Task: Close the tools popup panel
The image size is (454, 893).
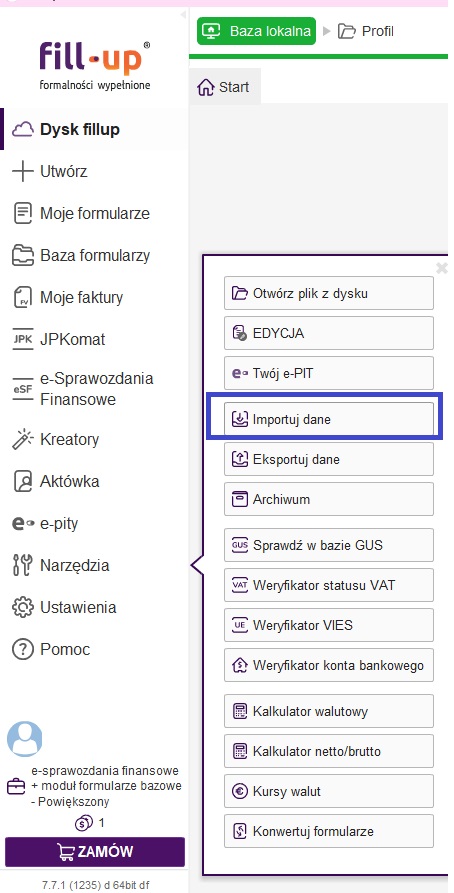Action: click(441, 268)
